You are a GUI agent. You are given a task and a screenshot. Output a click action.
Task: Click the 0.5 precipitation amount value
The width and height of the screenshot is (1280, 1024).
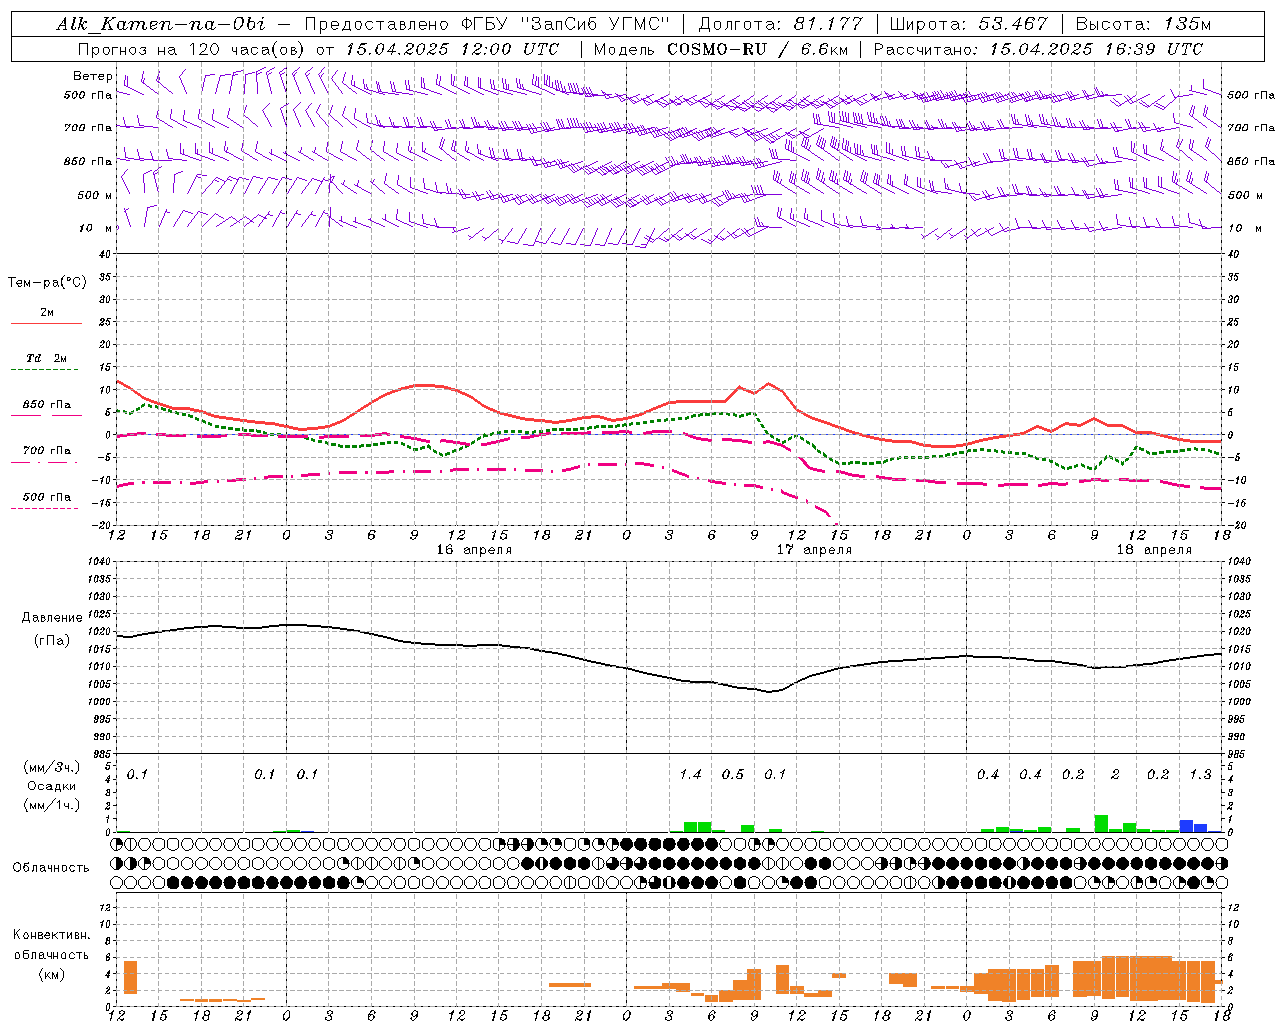click(x=733, y=775)
